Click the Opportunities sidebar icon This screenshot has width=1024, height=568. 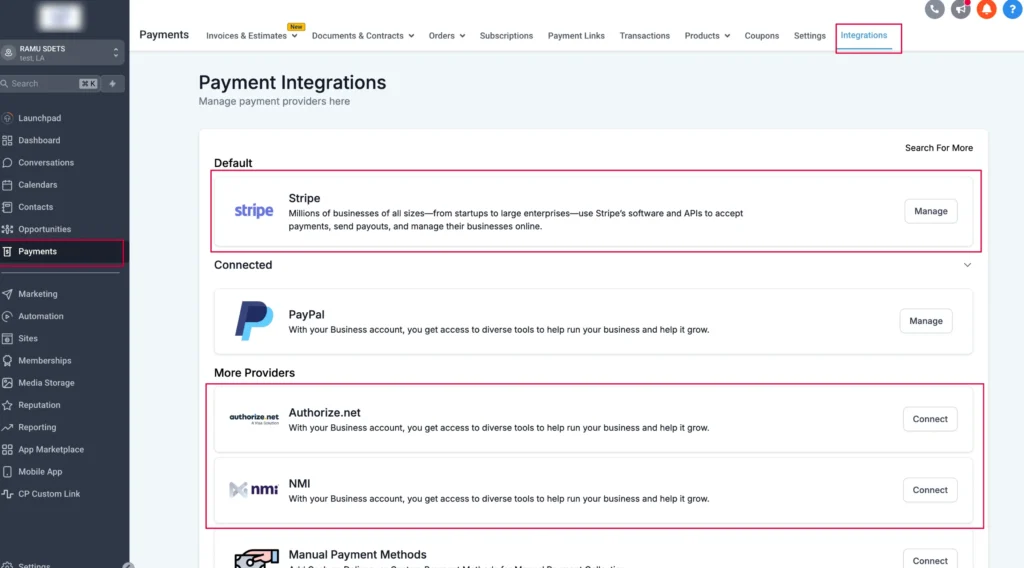coord(7,229)
